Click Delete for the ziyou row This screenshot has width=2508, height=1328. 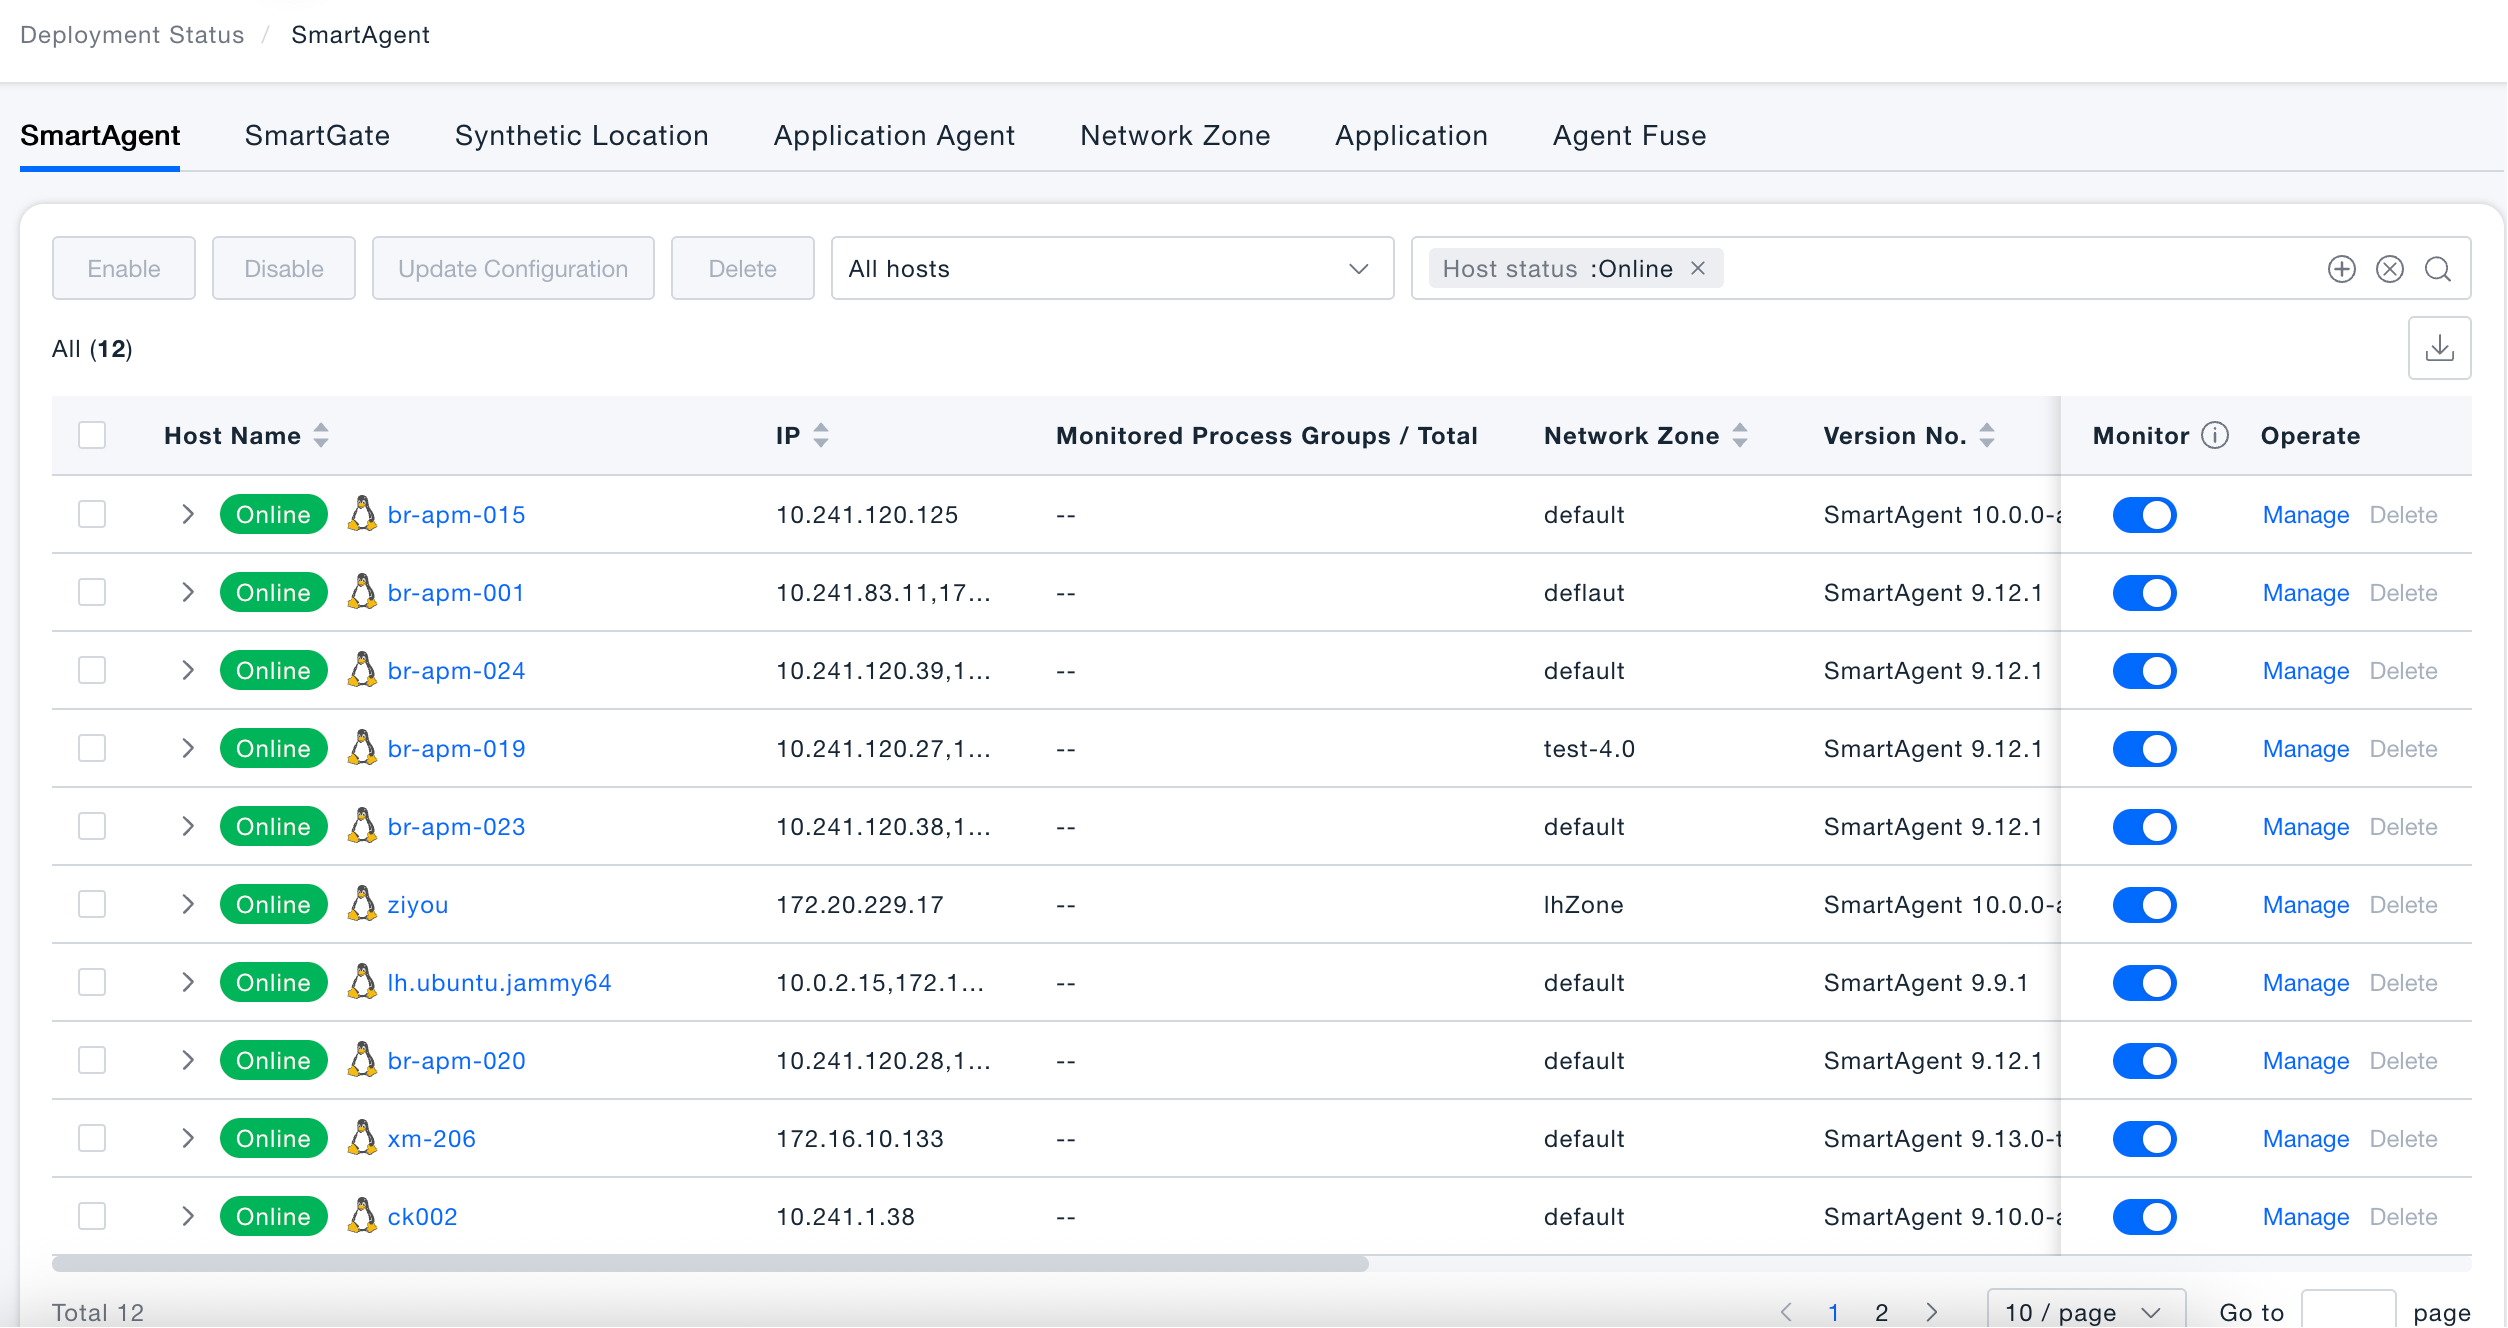click(2403, 904)
